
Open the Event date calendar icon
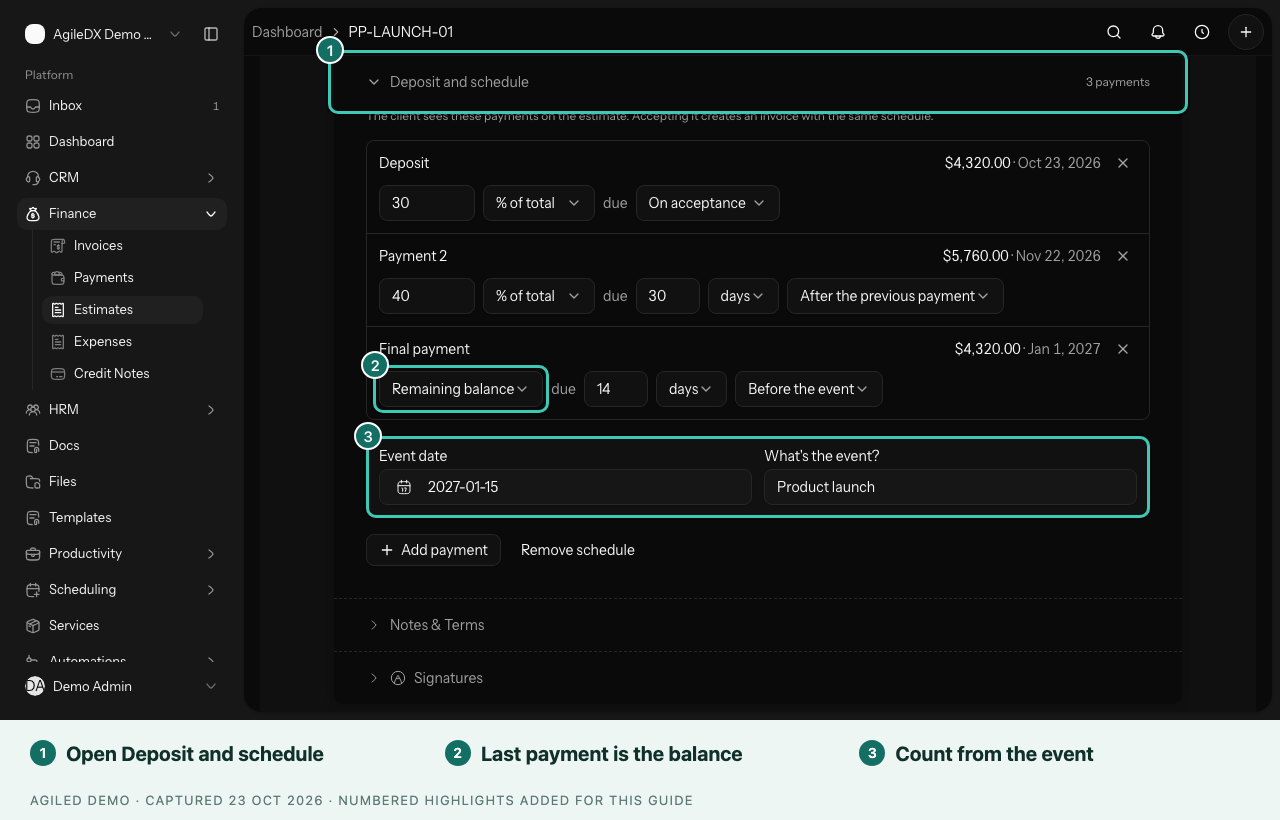pos(404,487)
